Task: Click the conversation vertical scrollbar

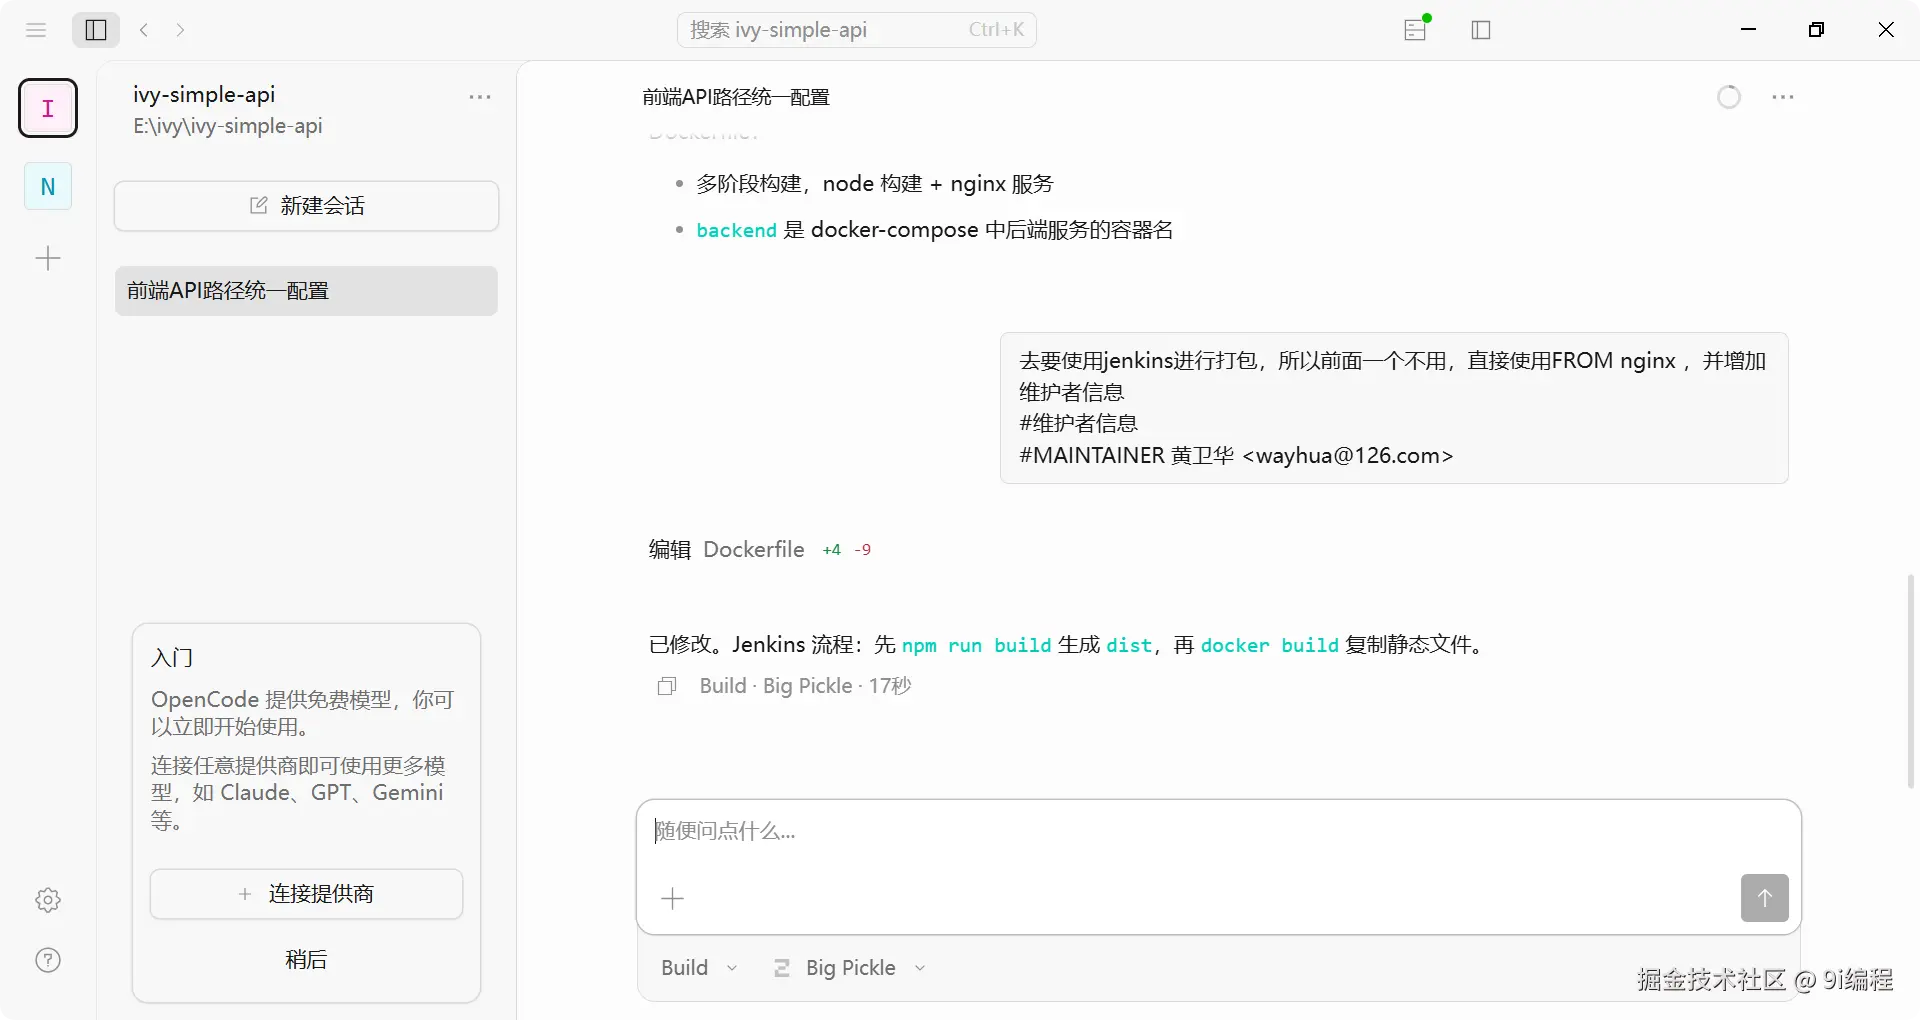Action: pos(1911,680)
